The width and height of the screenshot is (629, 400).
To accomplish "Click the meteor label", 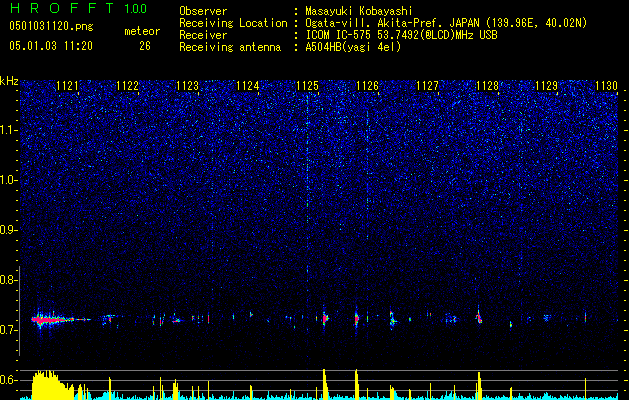I will pos(142,31).
